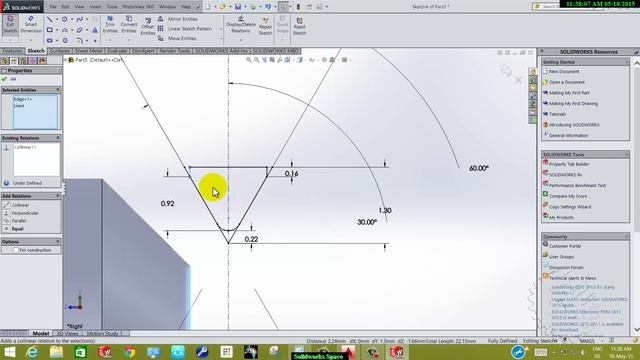
Task: Switch to the Evaluate tab
Action: (x=118, y=51)
